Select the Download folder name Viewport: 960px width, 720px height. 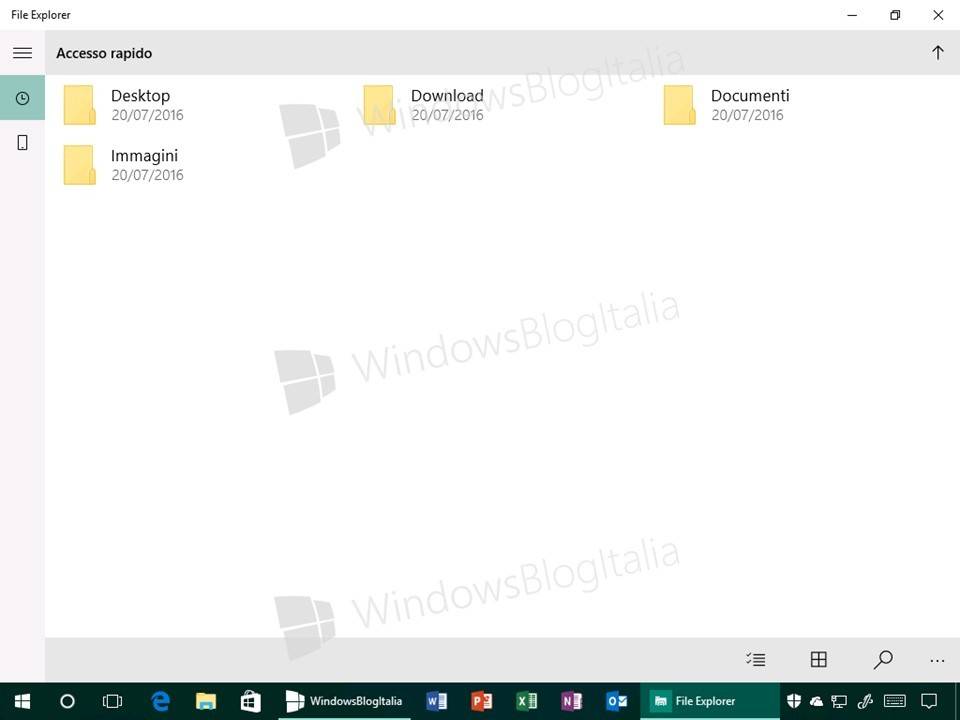click(447, 96)
